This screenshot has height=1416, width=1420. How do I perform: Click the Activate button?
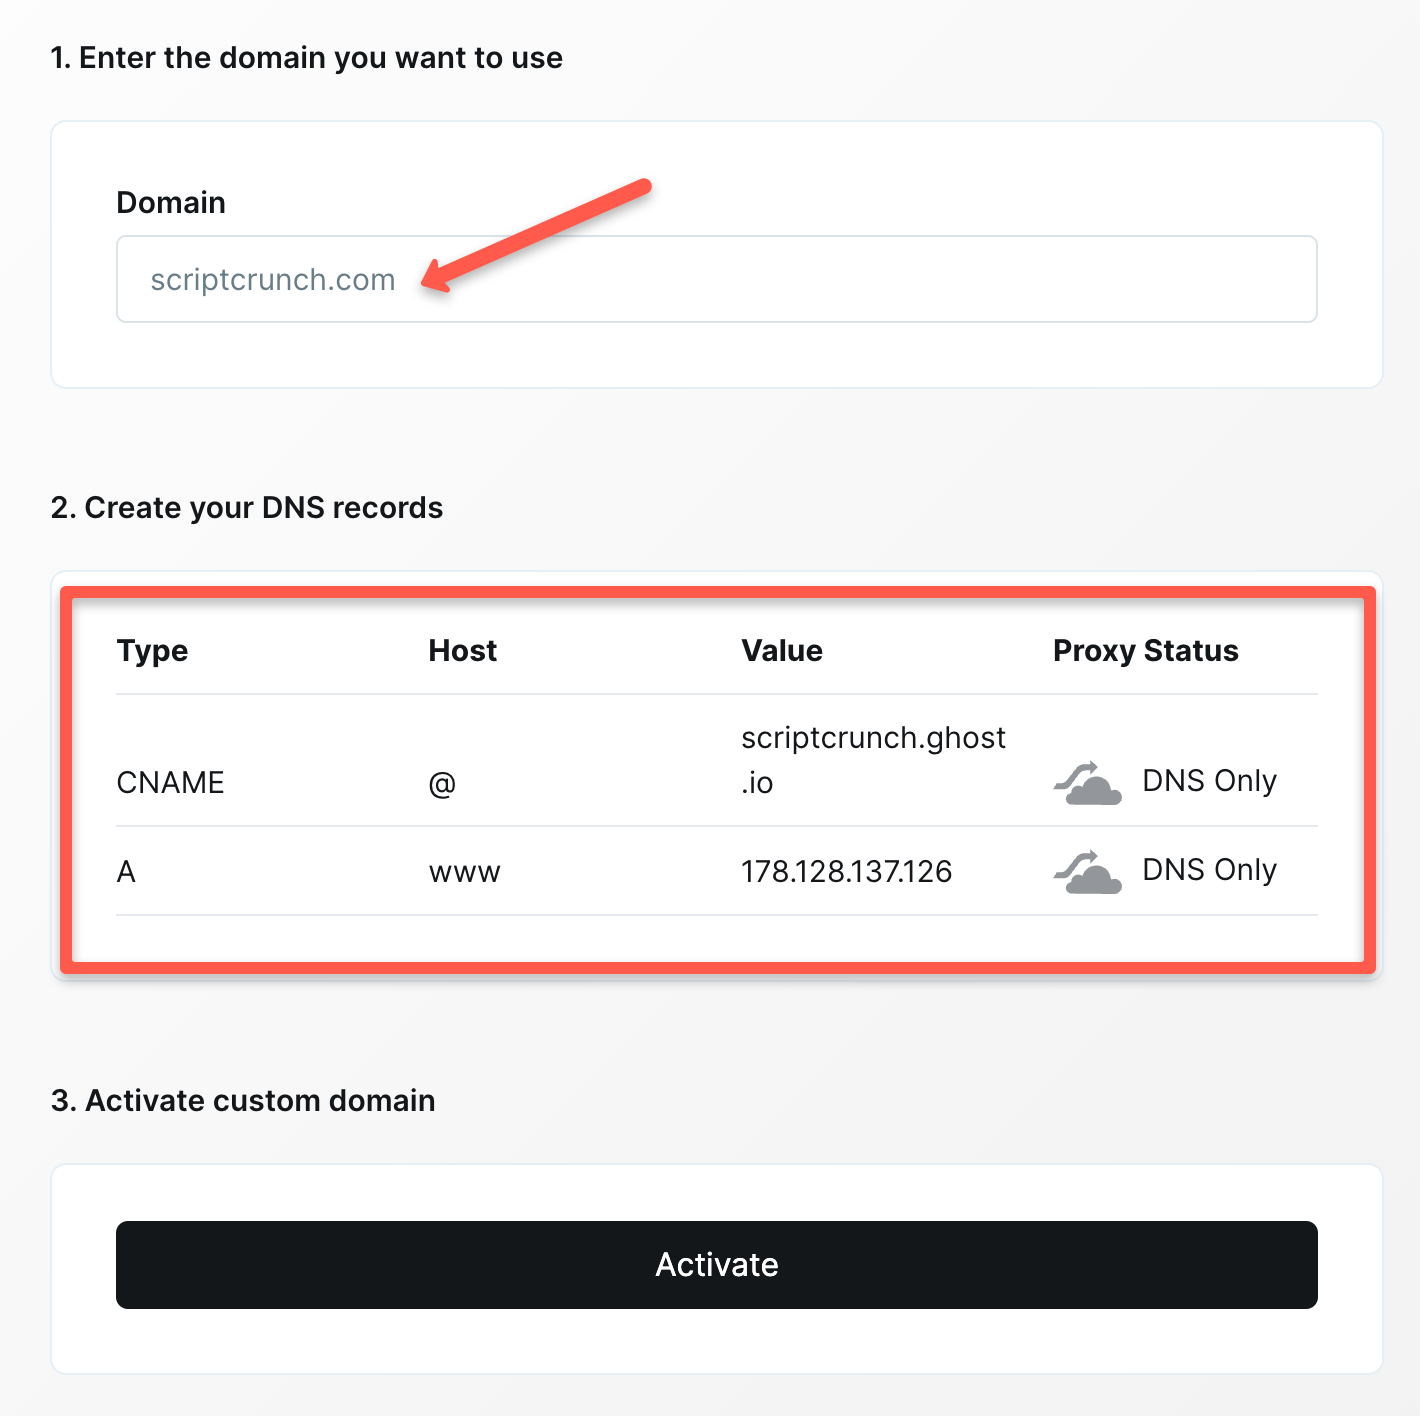coord(717,1265)
